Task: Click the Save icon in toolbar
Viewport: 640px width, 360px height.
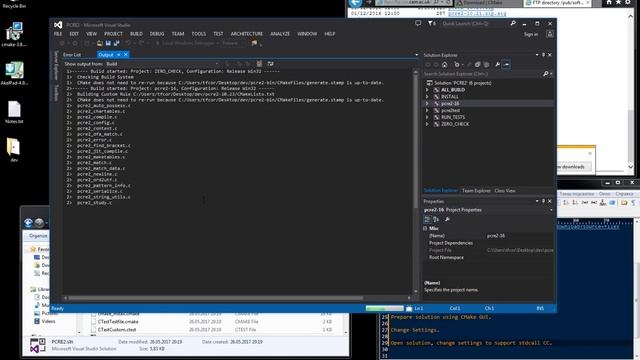Action: [x=108, y=43]
